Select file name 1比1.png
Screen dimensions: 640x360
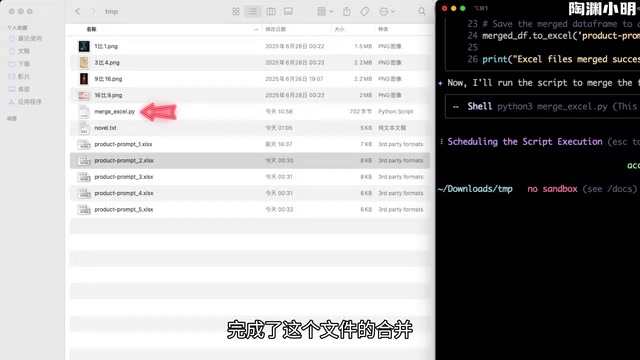pyautogui.click(x=106, y=46)
